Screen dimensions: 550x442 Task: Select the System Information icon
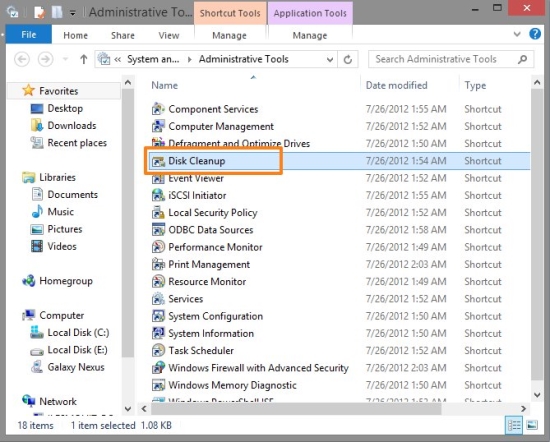coord(158,333)
